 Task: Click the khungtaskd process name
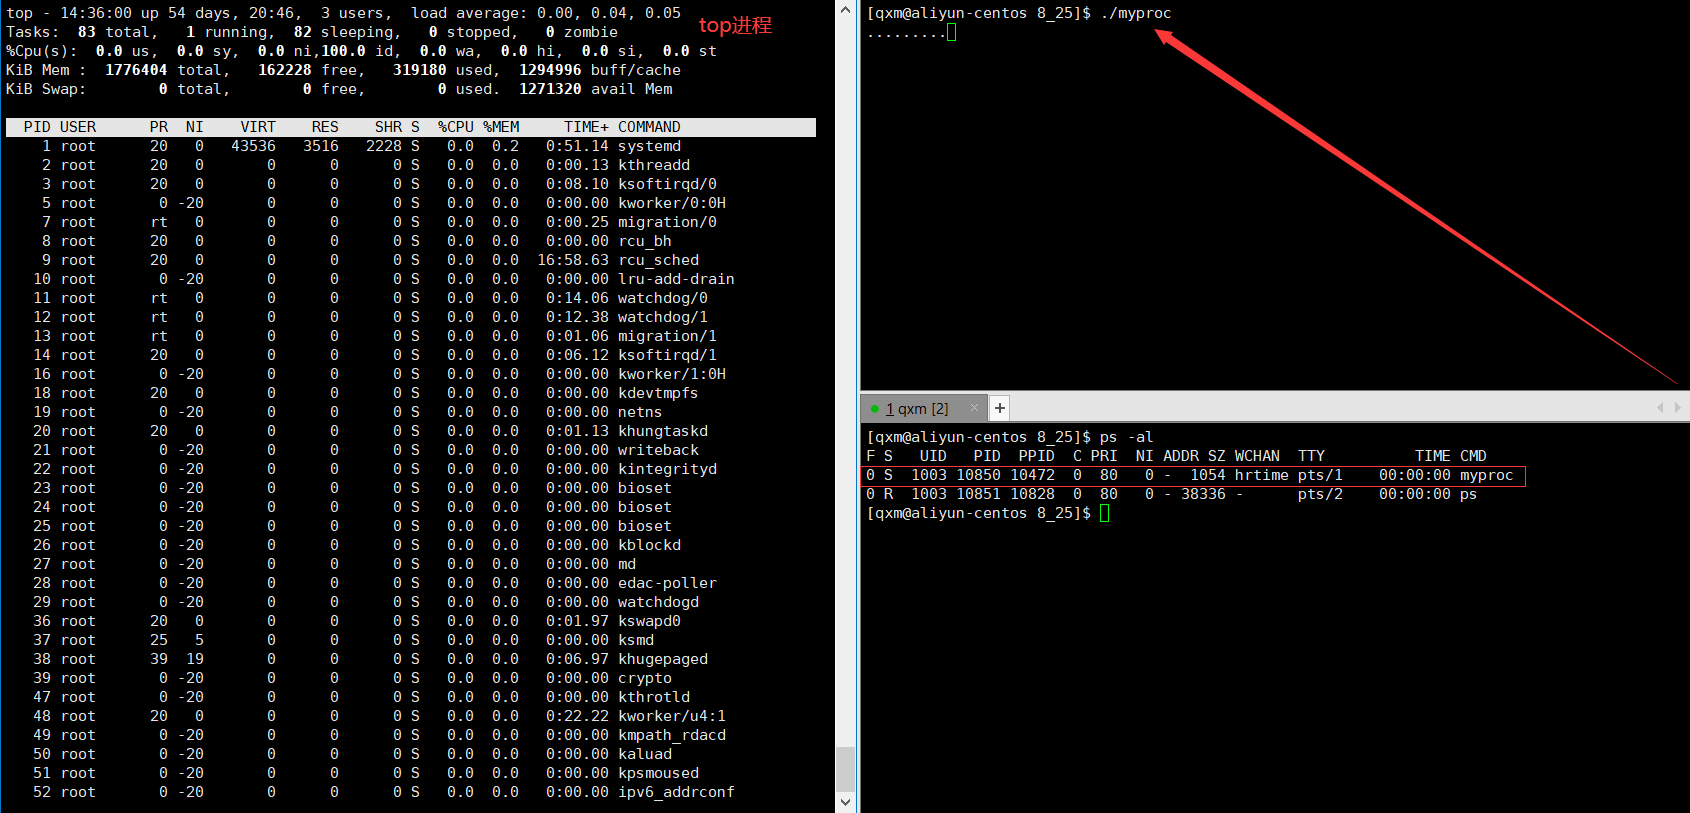pos(663,431)
